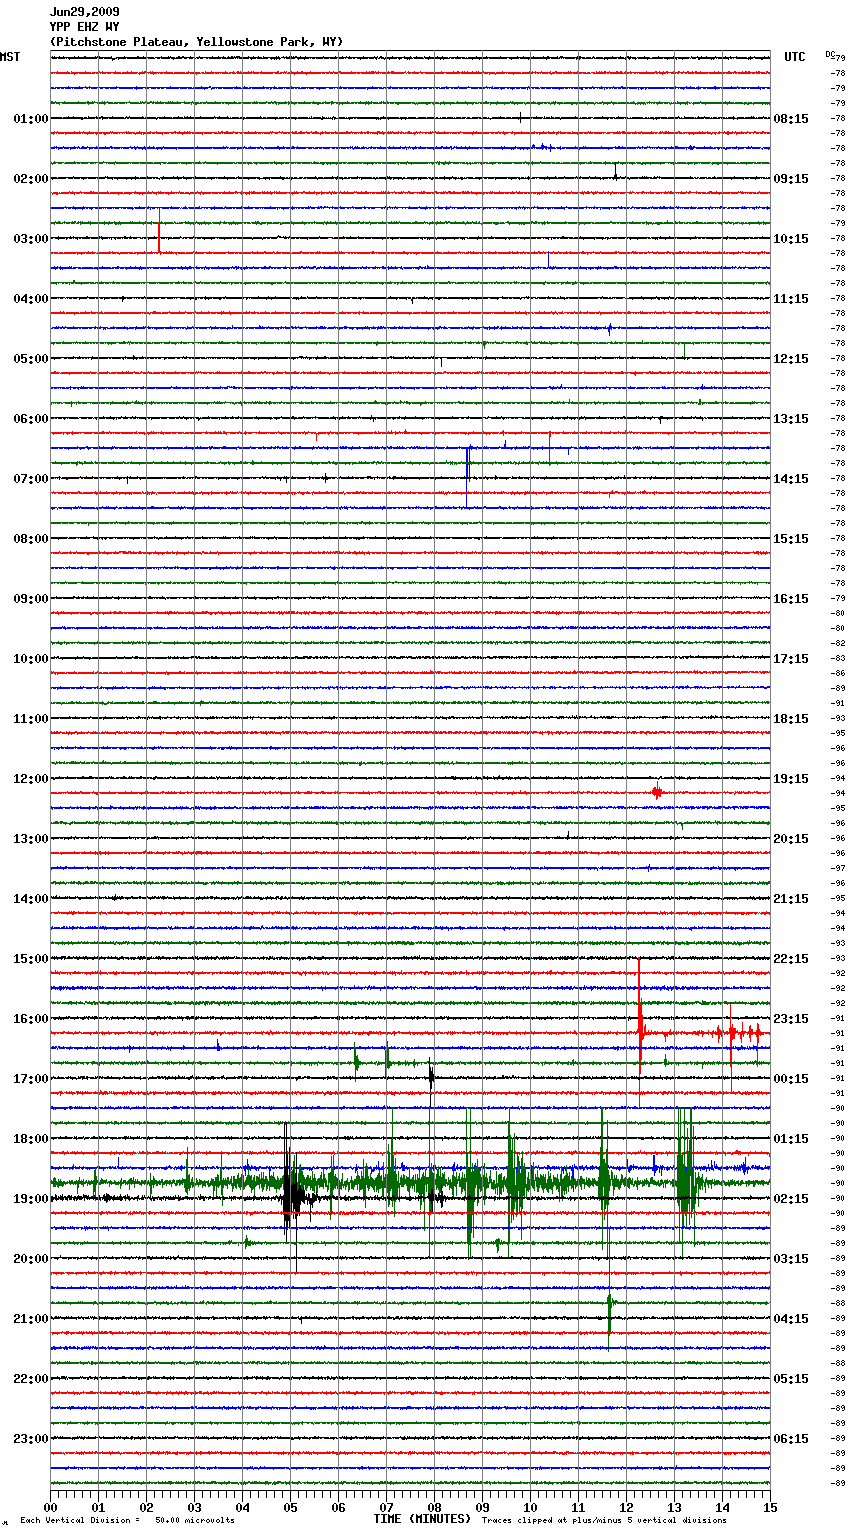Select the 19:00 MST time label

[31, 1199]
